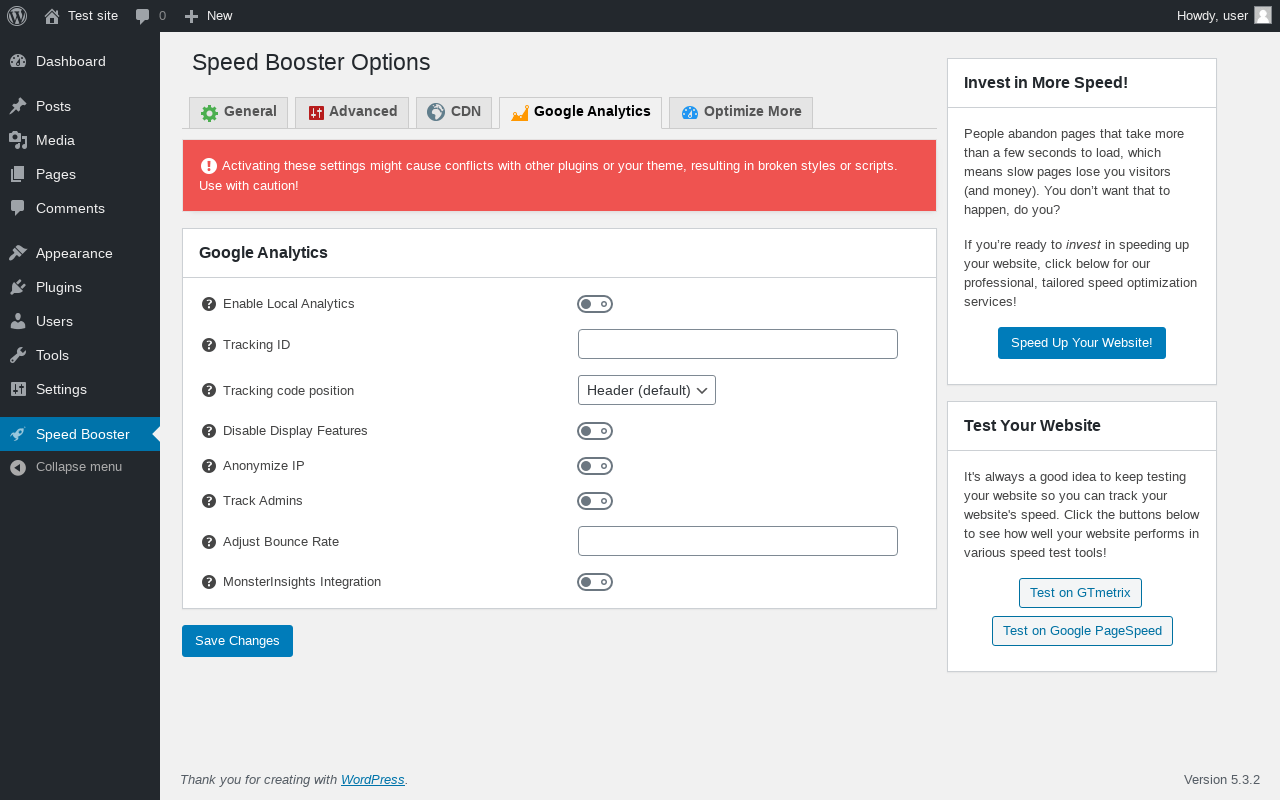
Task: Click the WordPress logo icon
Action: 17,15
